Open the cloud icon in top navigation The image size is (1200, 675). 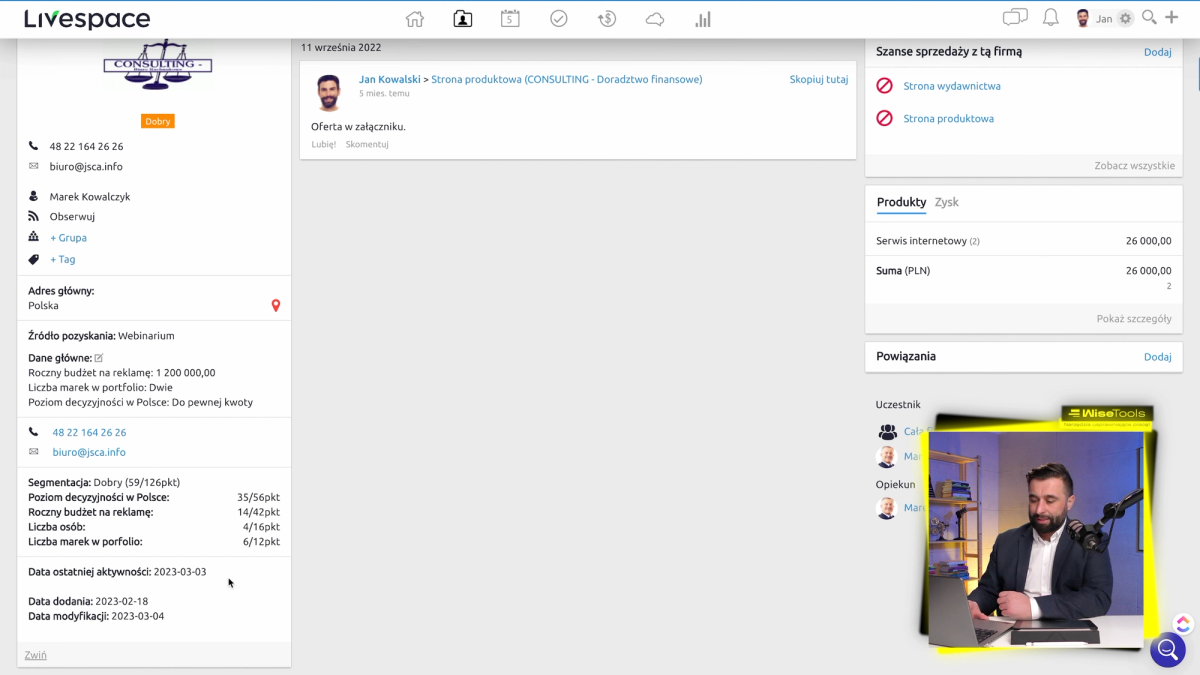click(655, 19)
